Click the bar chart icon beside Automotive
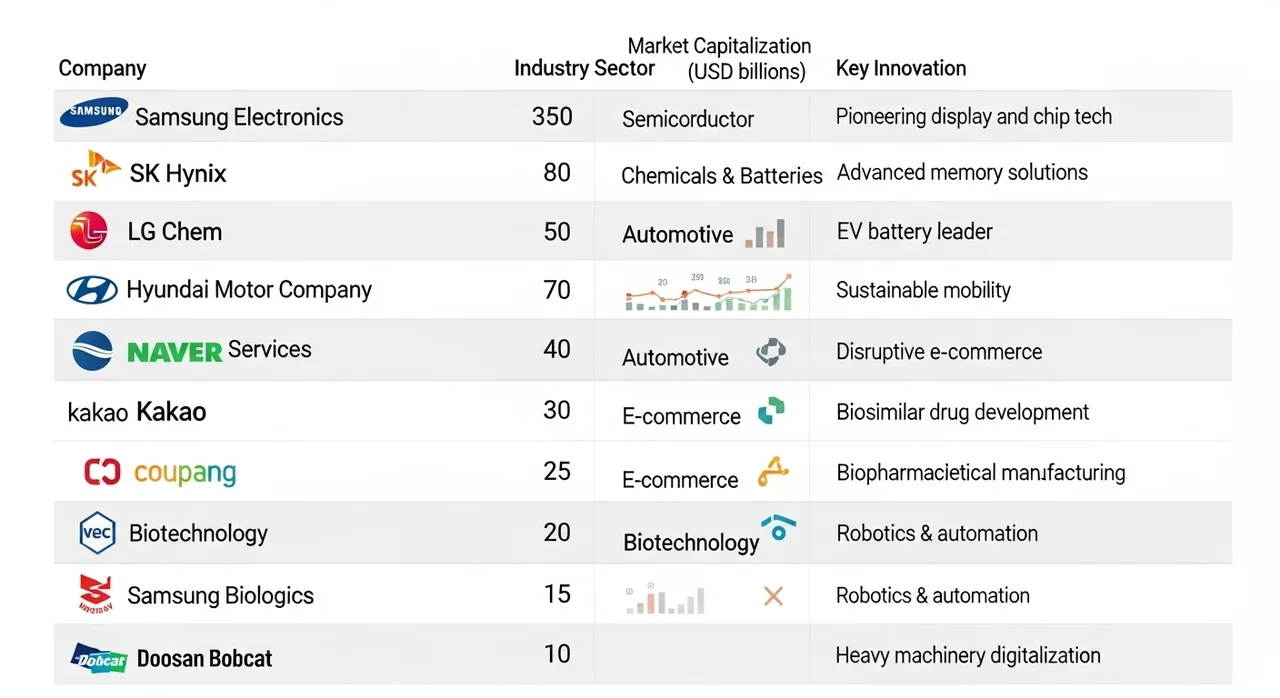 tap(765, 234)
